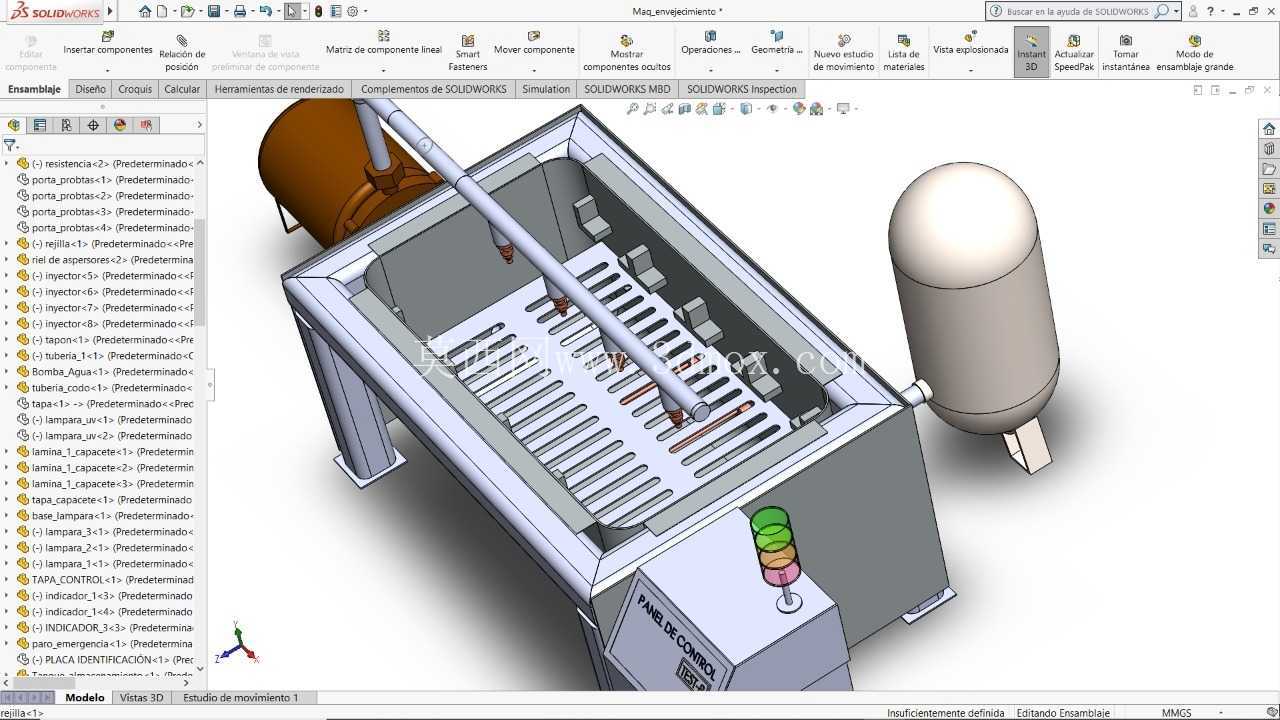Switch to Vistas 3D bottom tab
This screenshot has height=720, width=1280.
point(141,698)
